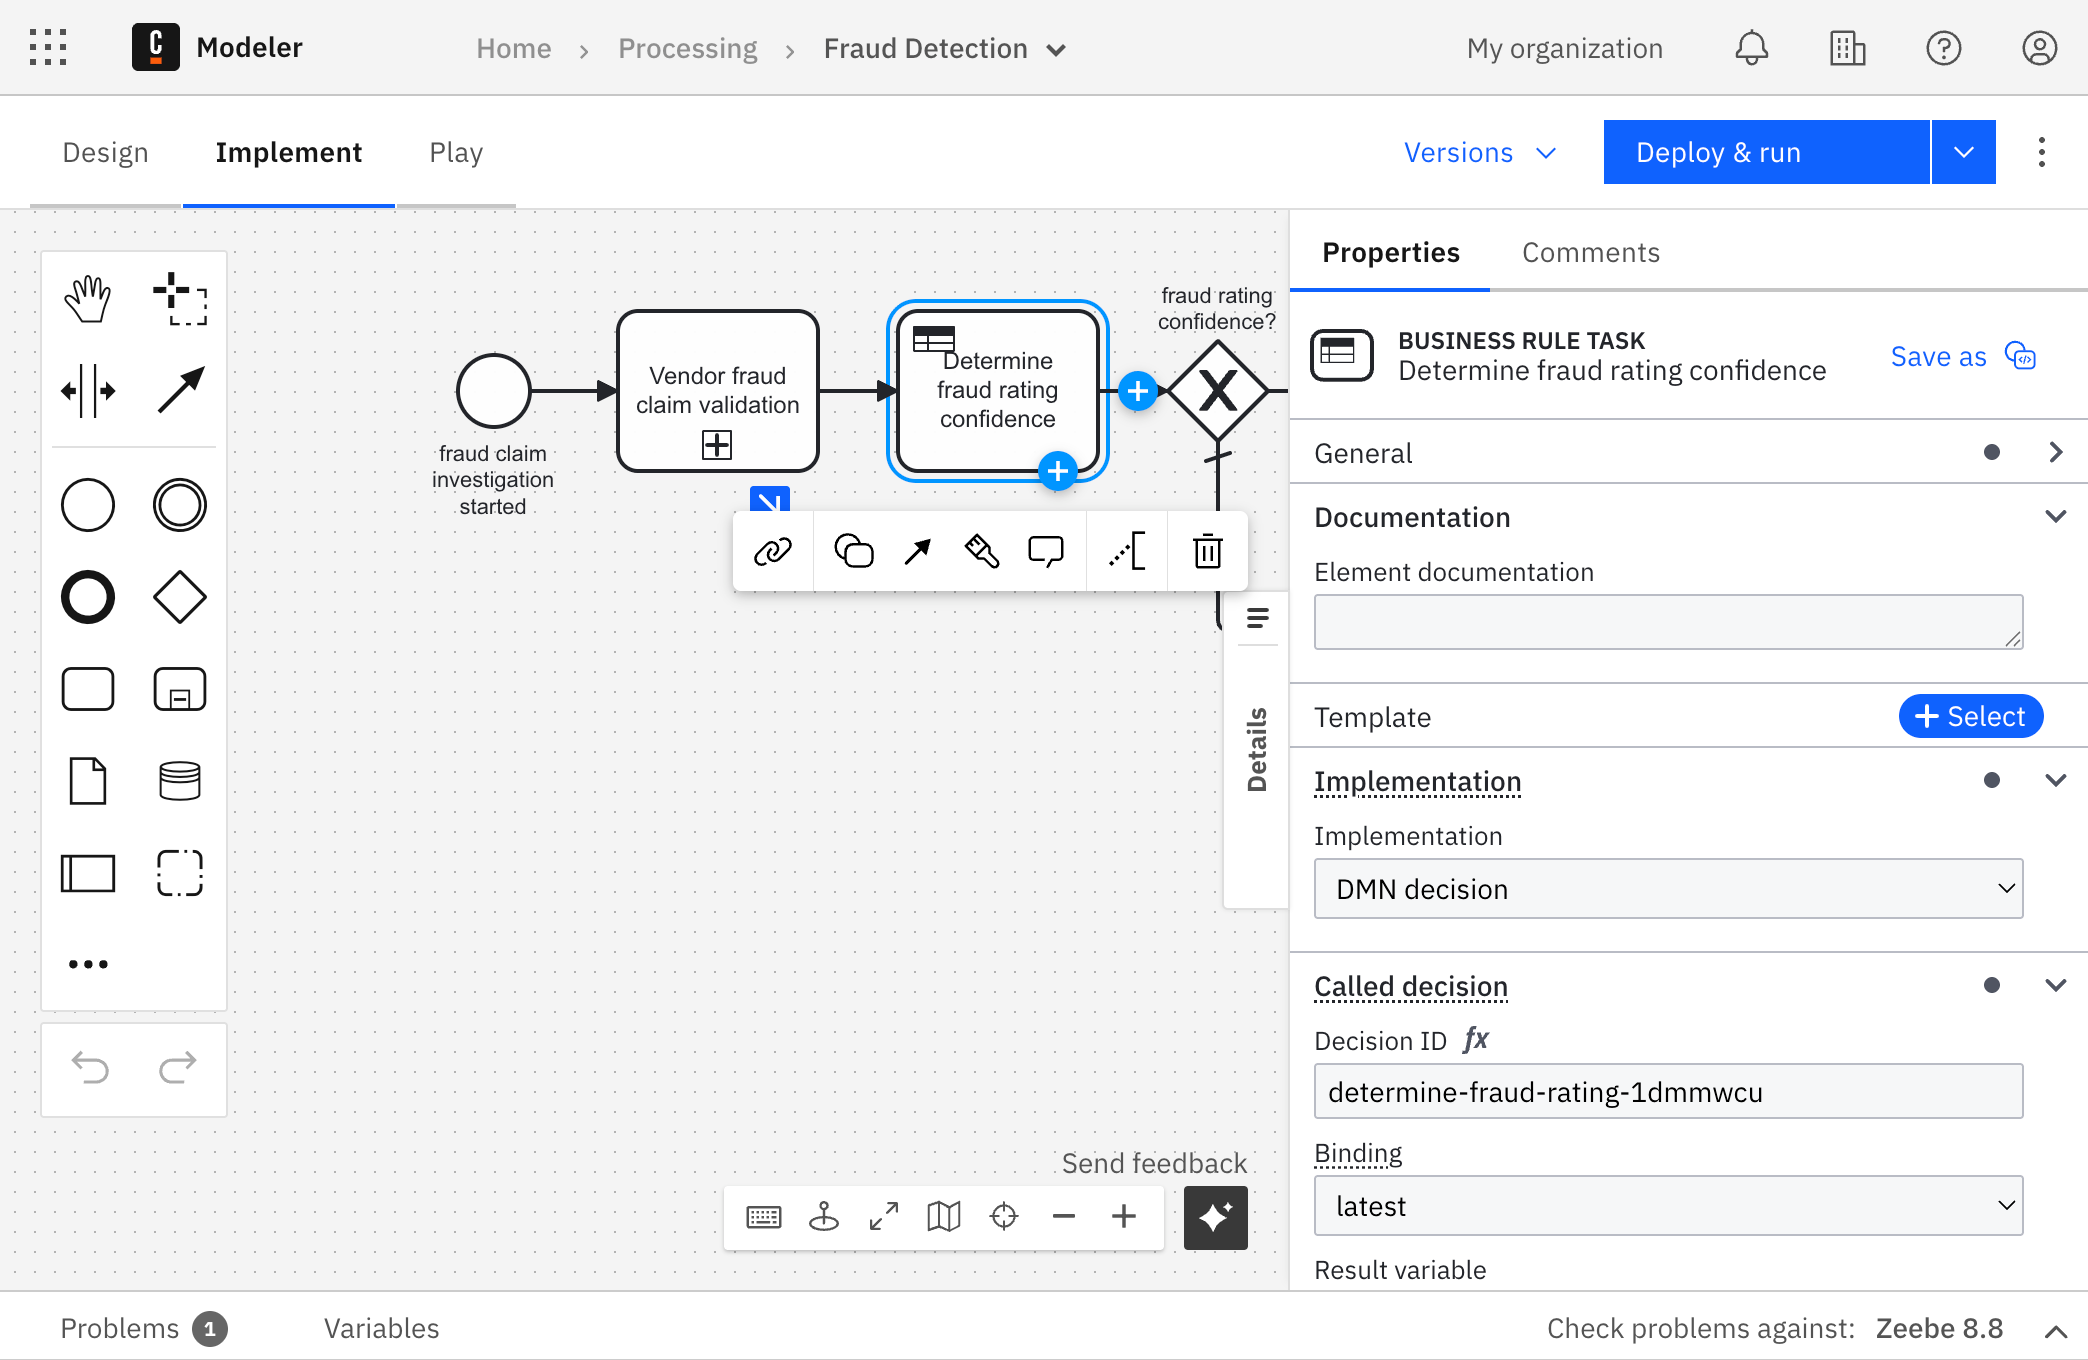2088x1360 pixels.
Task: Activate the create/remove space tool
Action: tap(88, 390)
